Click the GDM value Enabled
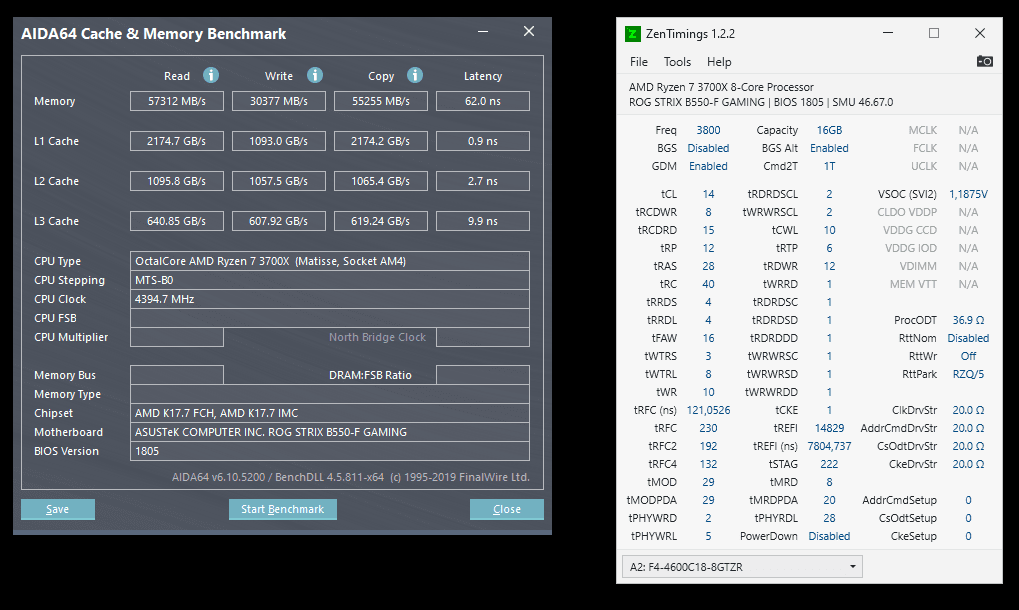Image resolution: width=1019 pixels, height=610 pixels. pos(708,166)
